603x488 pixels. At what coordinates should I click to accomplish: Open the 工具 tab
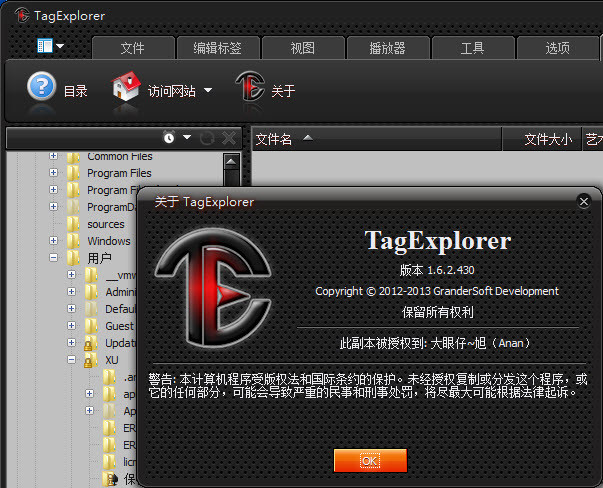tap(473, 48)
